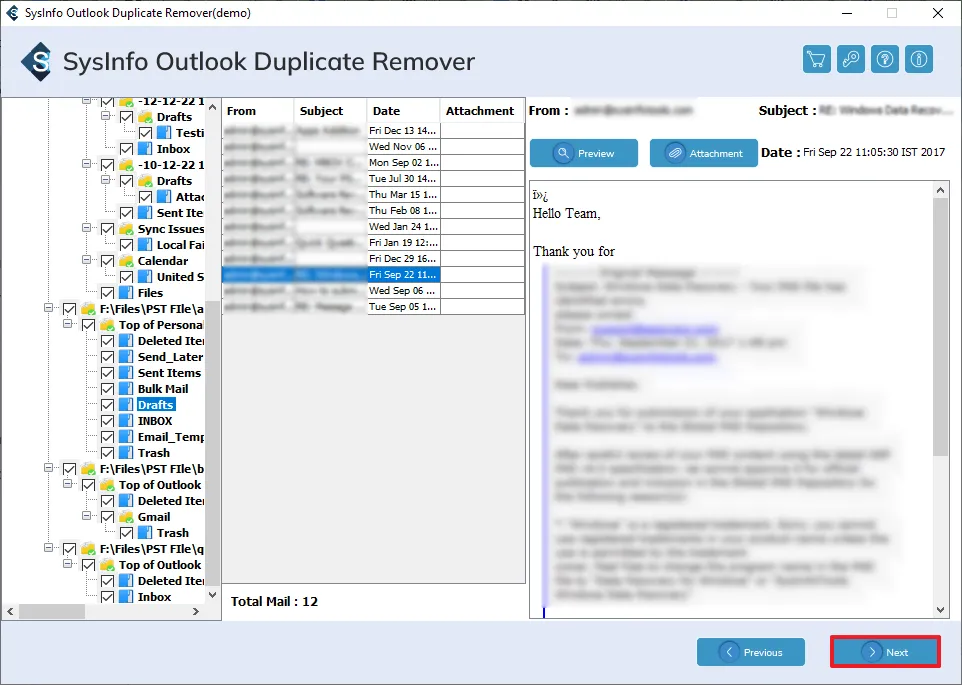962x685 pixels.
Task: Toggle the Sent Items checkbox
Action: point(107,373)
